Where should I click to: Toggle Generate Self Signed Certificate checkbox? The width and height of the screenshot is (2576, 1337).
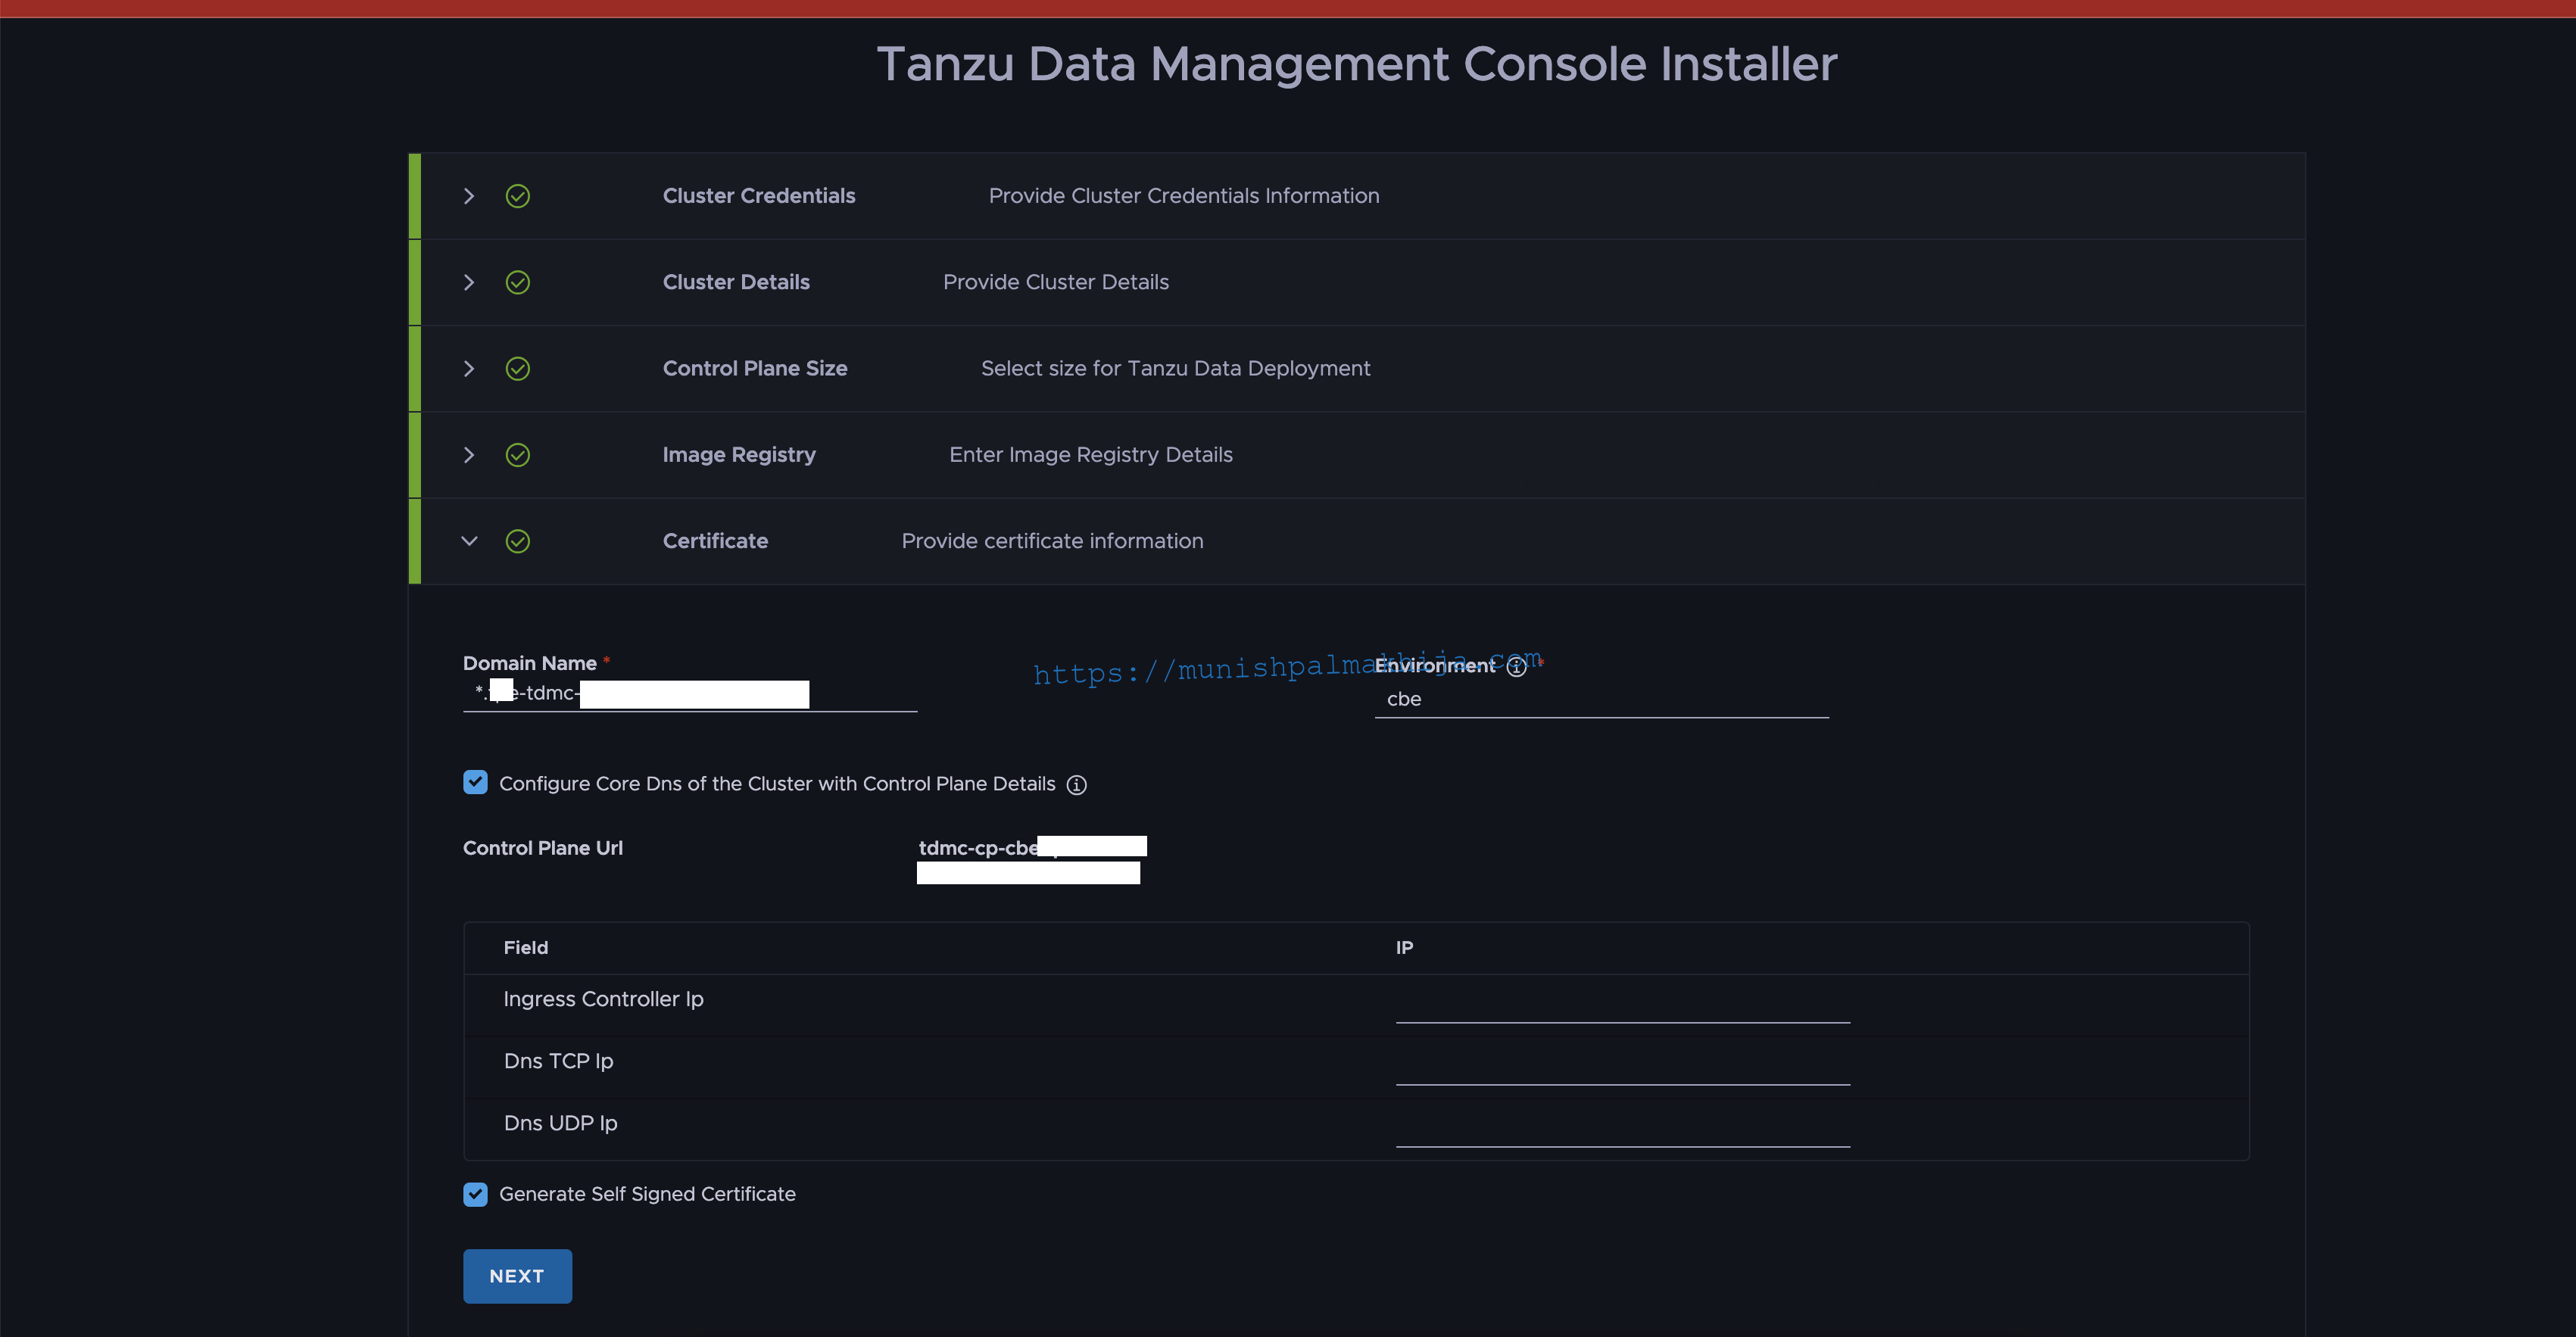click(476, 1194)
